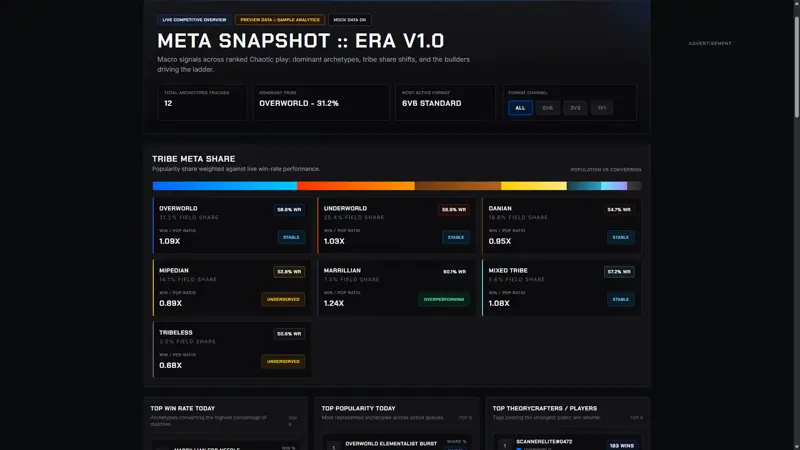The image size is (800, 450).
Task: Click the 6V6 Standard most active format stat
Action: coord(432,104)
